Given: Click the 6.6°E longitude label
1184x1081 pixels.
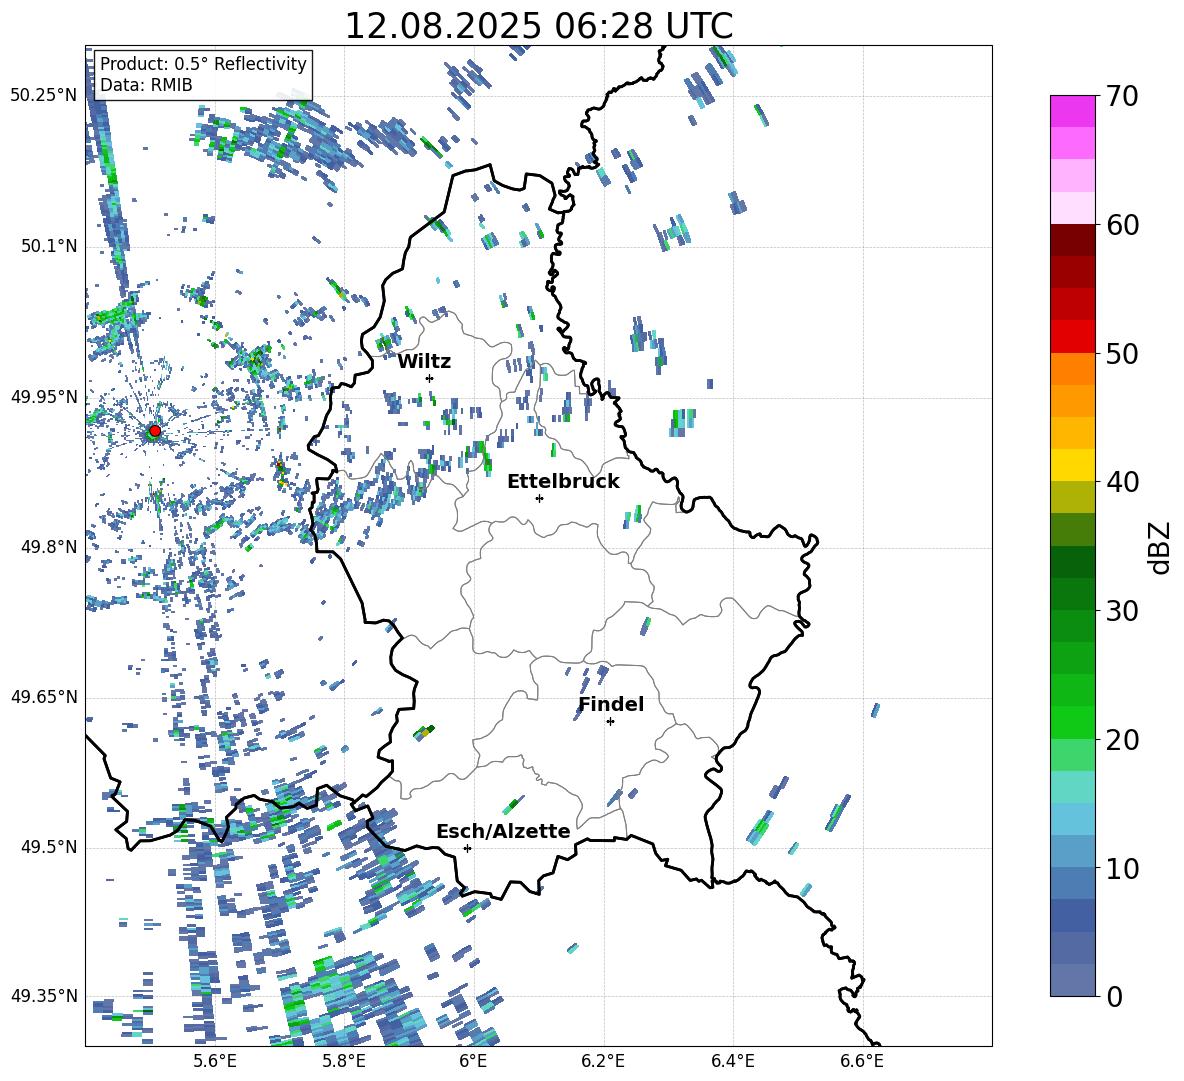Looking at the screenshot, I should (x=862, y=1061).
